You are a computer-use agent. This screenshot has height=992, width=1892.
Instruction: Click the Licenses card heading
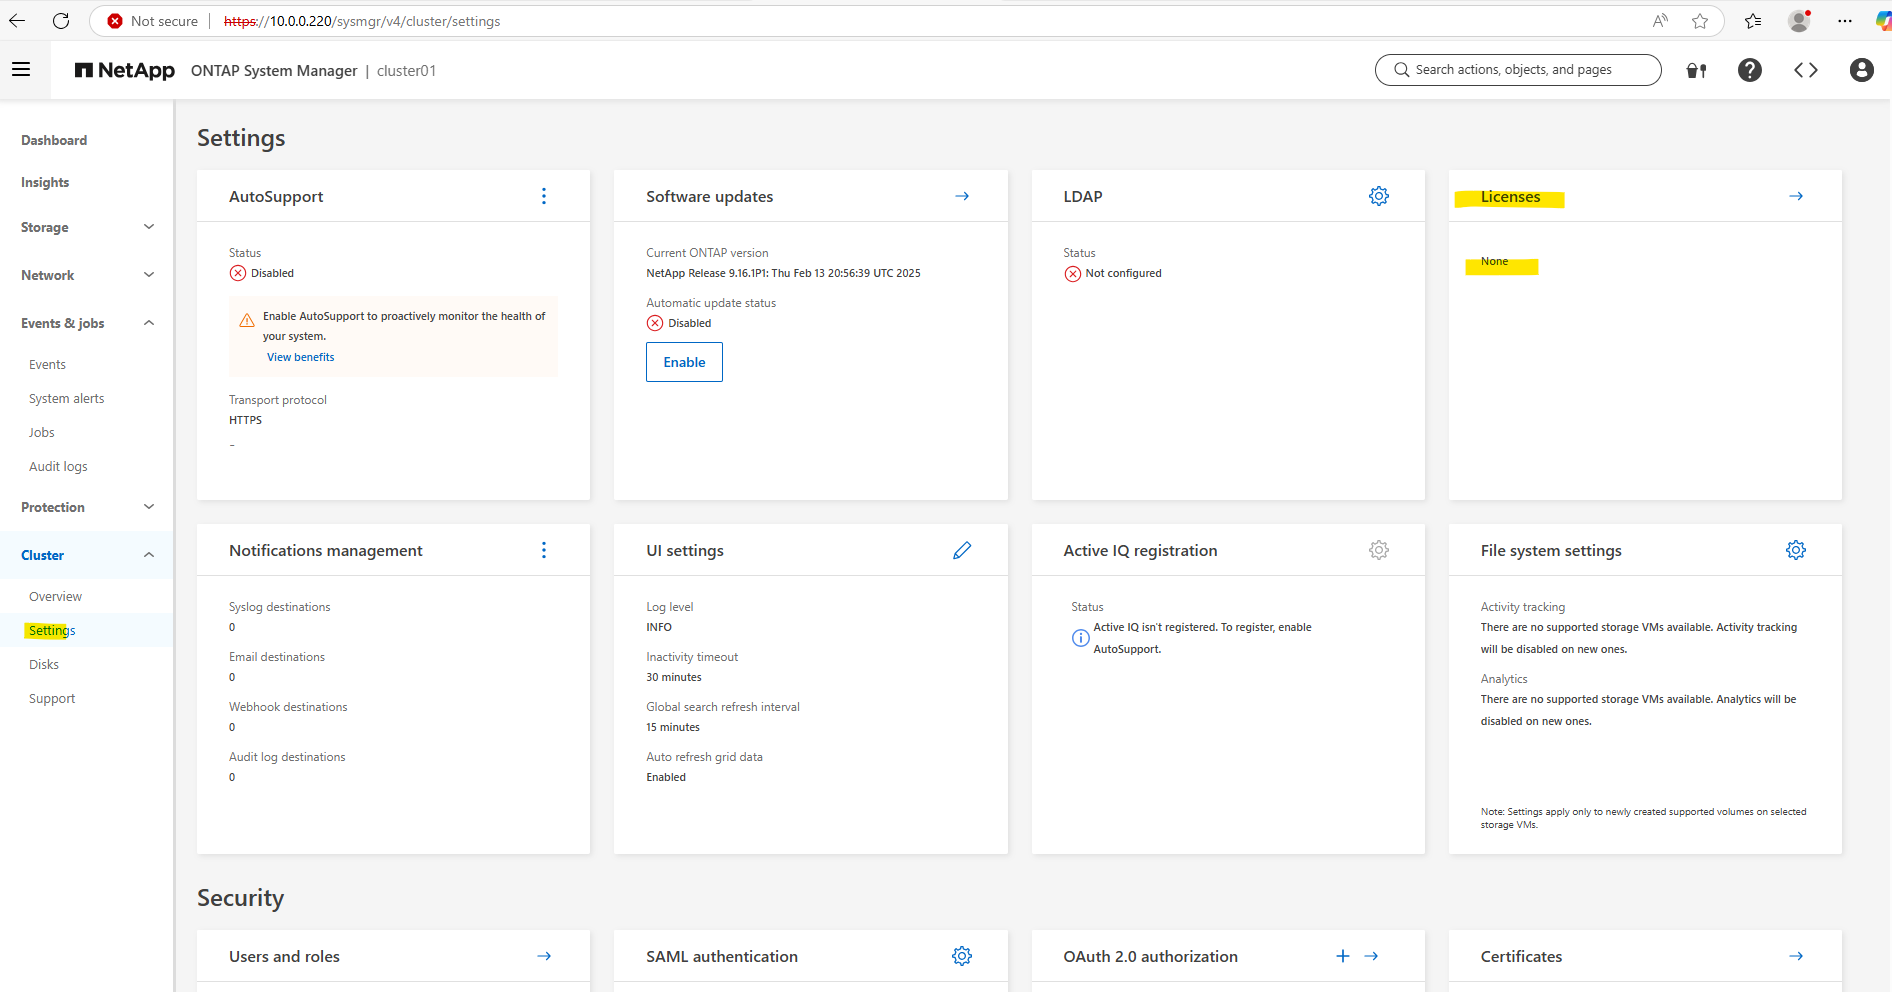[x=1510, y=197]
